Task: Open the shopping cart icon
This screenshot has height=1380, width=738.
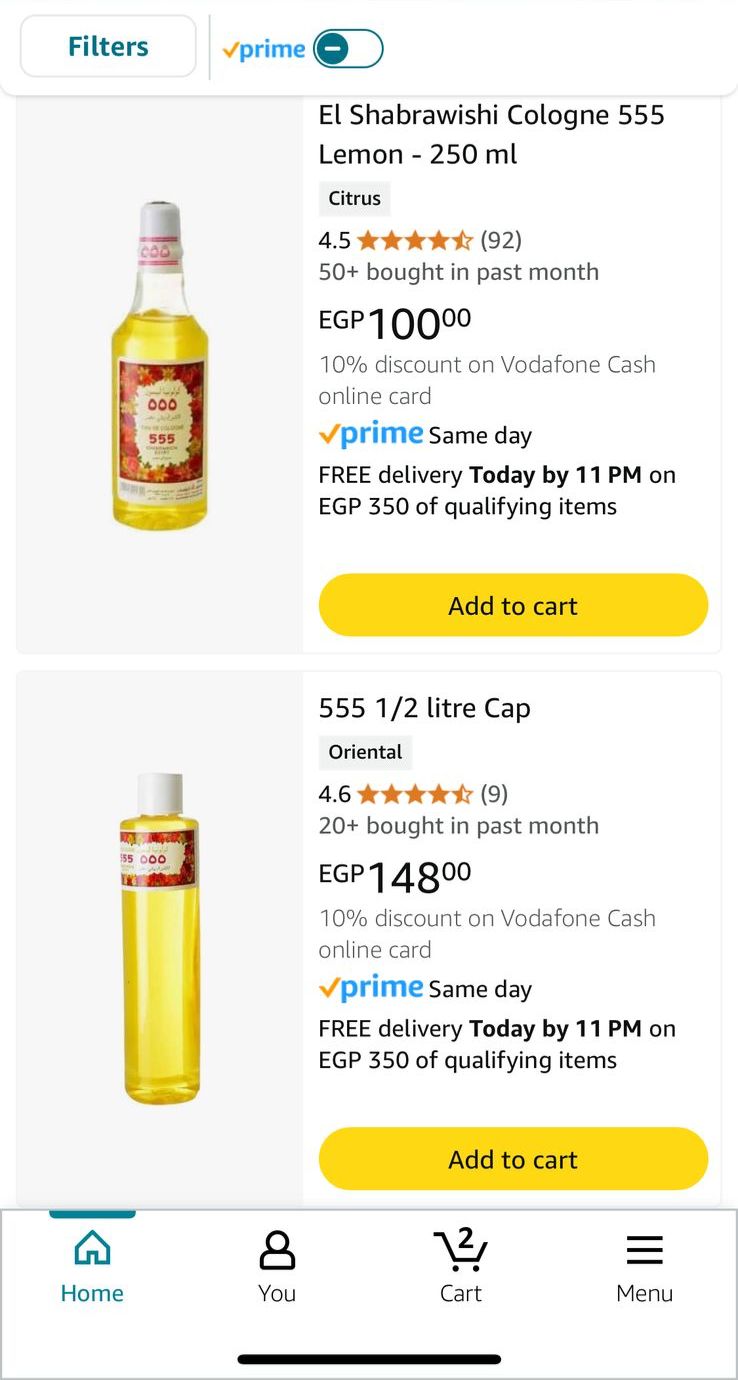Action: (461, 1250)
